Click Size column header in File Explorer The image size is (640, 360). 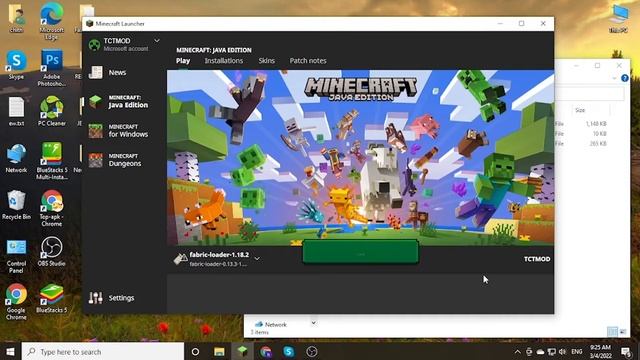580,110
